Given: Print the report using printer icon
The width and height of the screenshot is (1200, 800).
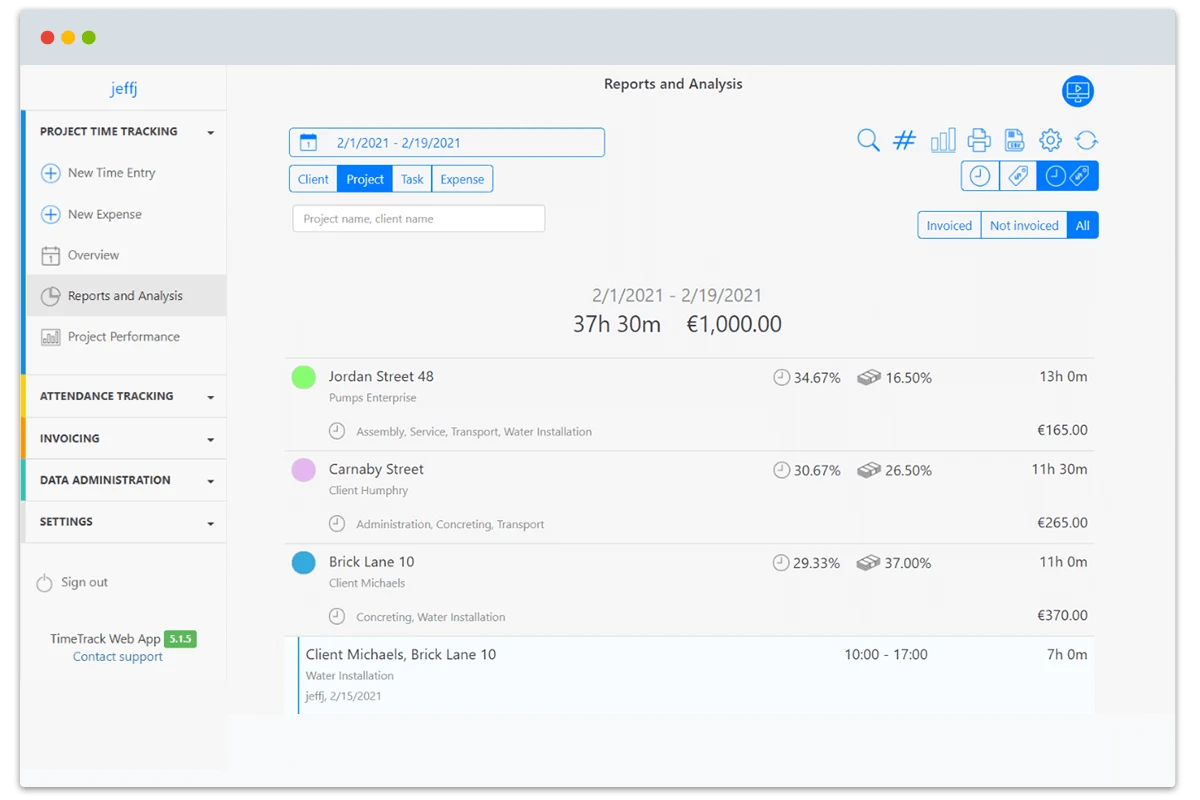Looking at the screenshot, I should 979,141.
